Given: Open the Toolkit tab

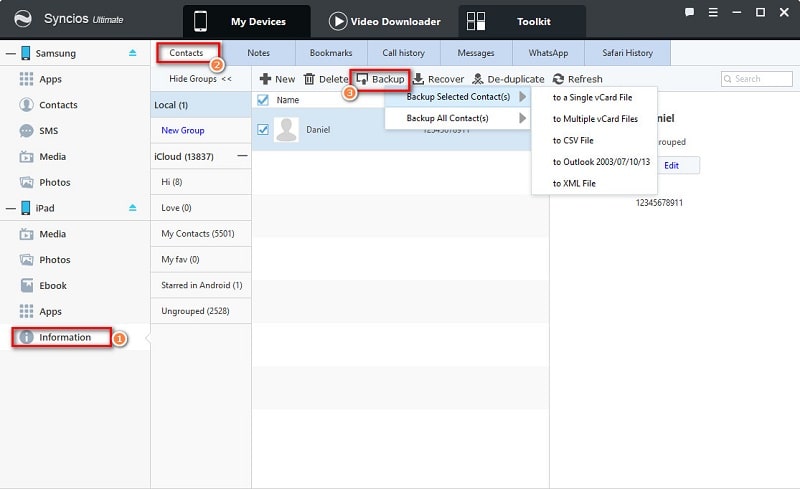Looking at the screenshot, I should tap(522, 21).
